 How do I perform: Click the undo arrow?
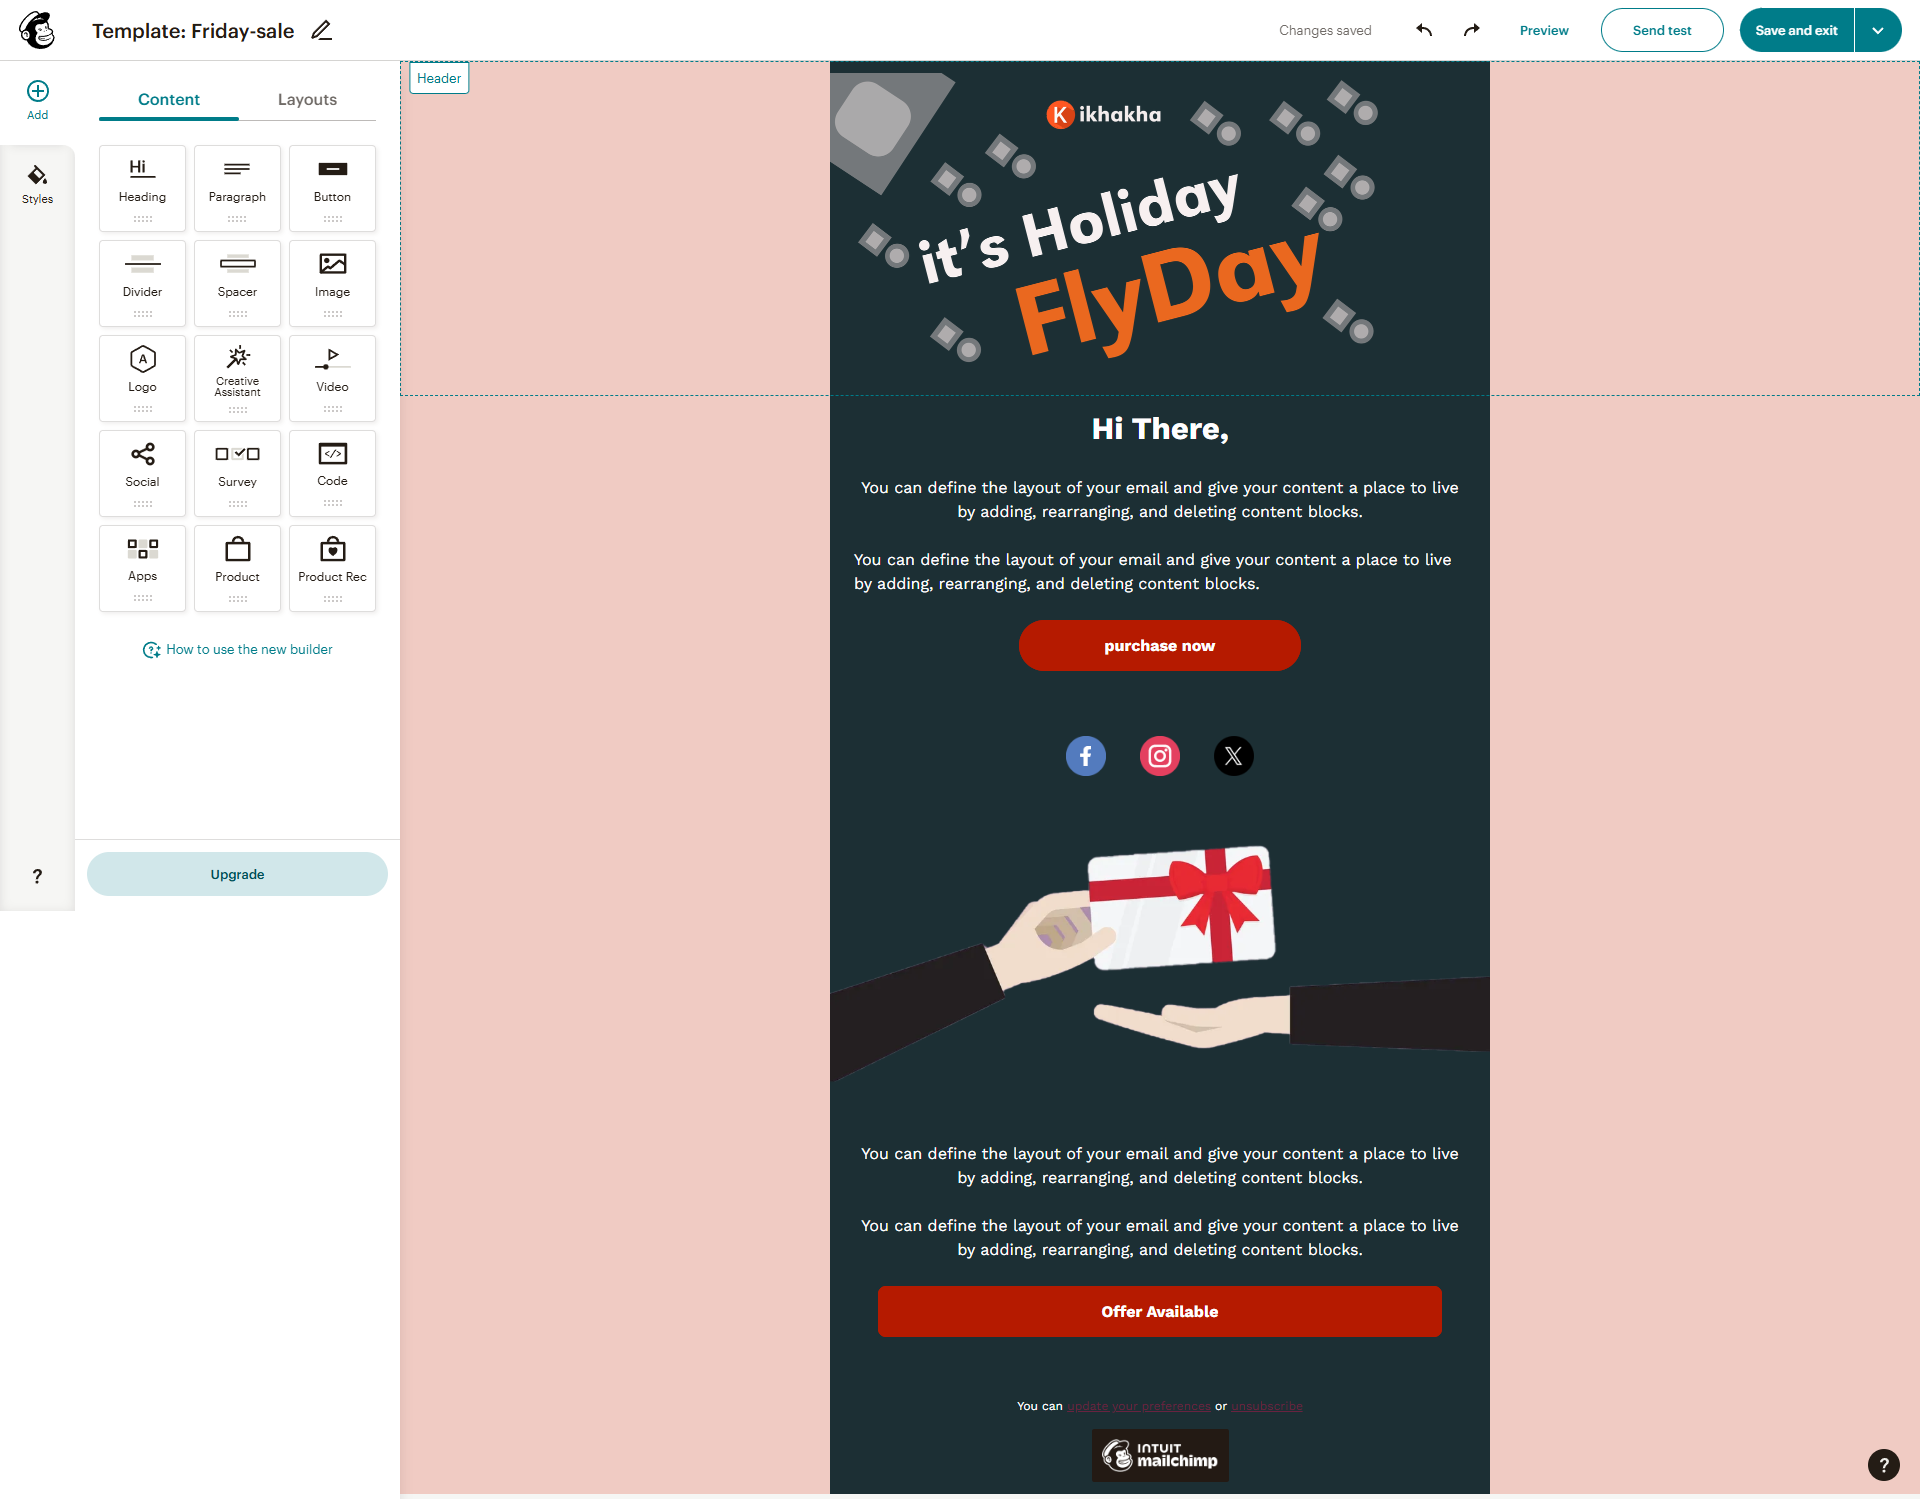1423,30
